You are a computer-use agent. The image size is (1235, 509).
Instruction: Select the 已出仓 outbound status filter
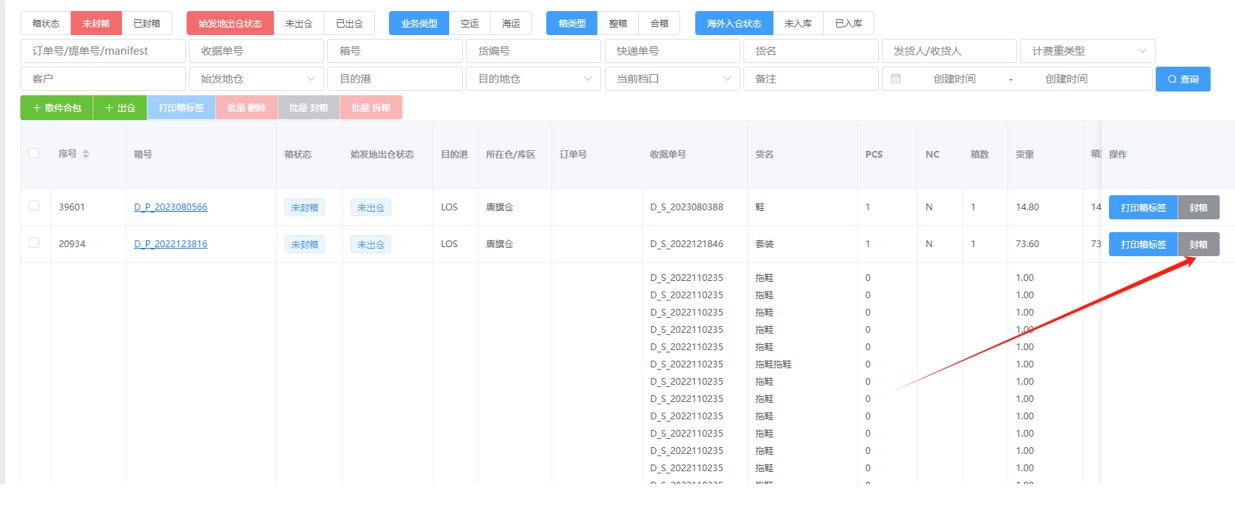coord(350,23)
